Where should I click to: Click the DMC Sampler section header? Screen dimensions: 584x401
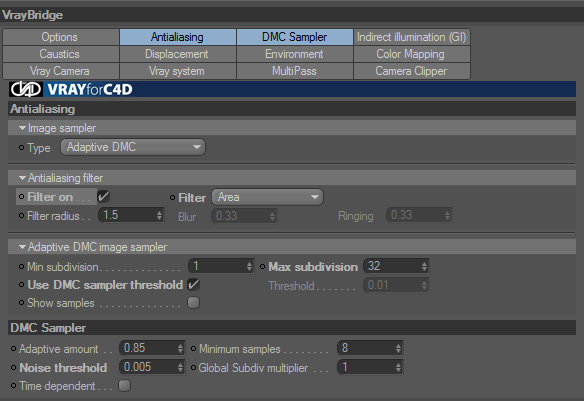pyautogui.click(x=292, y=328)
